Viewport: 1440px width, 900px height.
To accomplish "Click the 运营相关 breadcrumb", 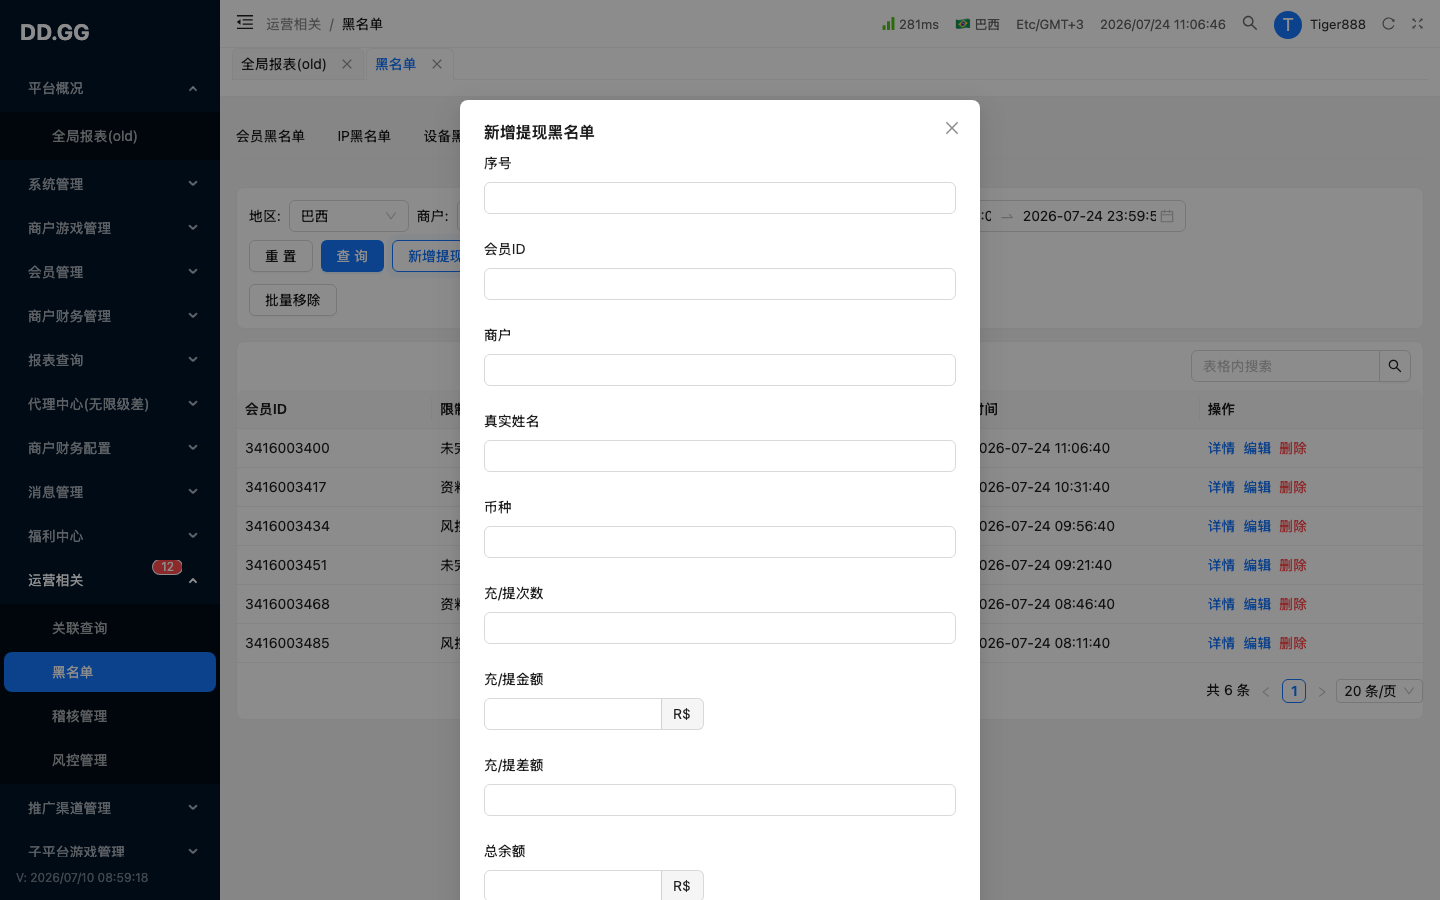I will coord(293,24).
